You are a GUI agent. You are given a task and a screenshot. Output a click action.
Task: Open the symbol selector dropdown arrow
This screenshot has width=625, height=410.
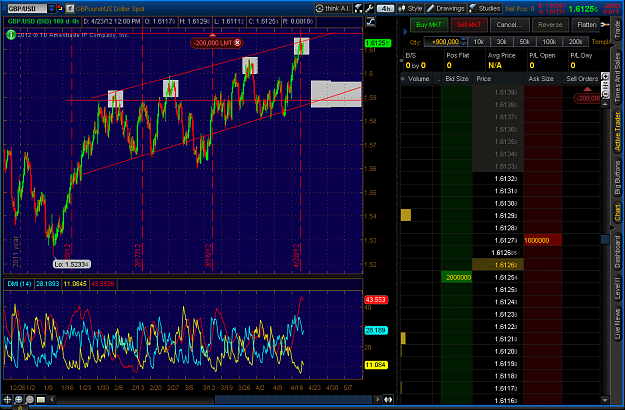(x=52, y=8)
